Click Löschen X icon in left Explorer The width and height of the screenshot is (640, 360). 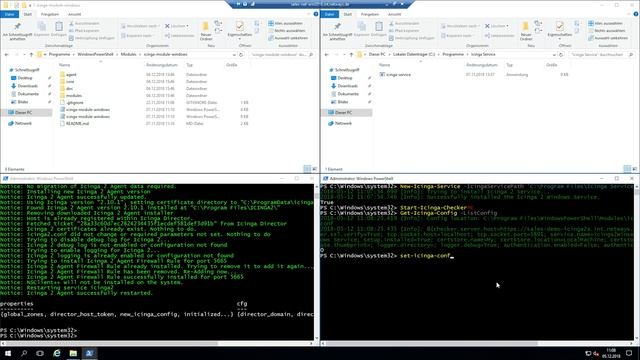[x=167, y=26]
